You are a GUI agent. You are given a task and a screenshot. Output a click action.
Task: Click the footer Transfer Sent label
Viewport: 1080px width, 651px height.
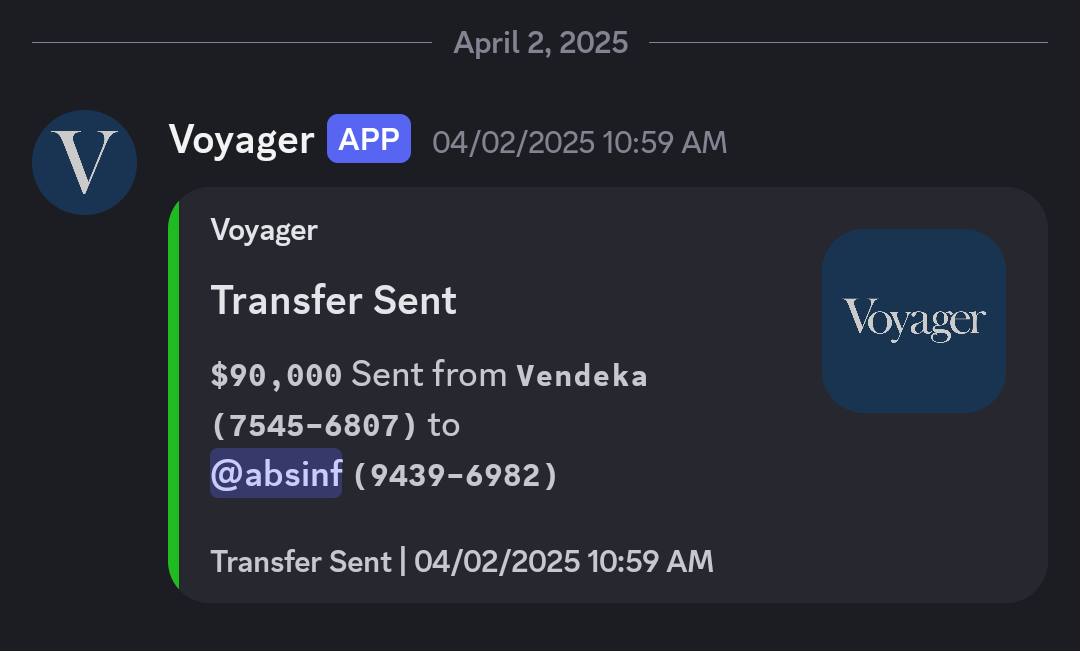pyautogui.click(x=301, y=561)
